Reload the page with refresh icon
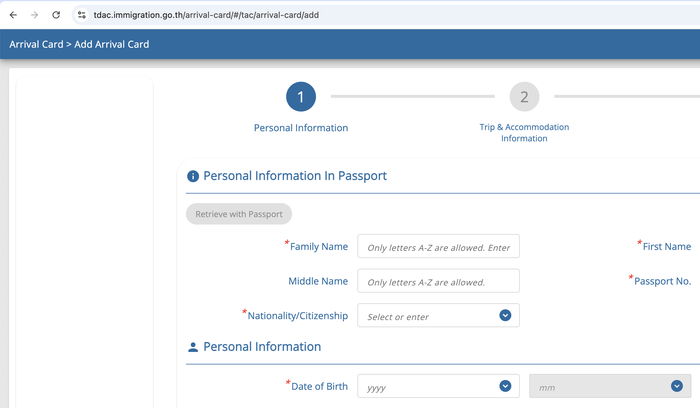The width and height of the screenshot is (700, 408). [x=56, y=15]
